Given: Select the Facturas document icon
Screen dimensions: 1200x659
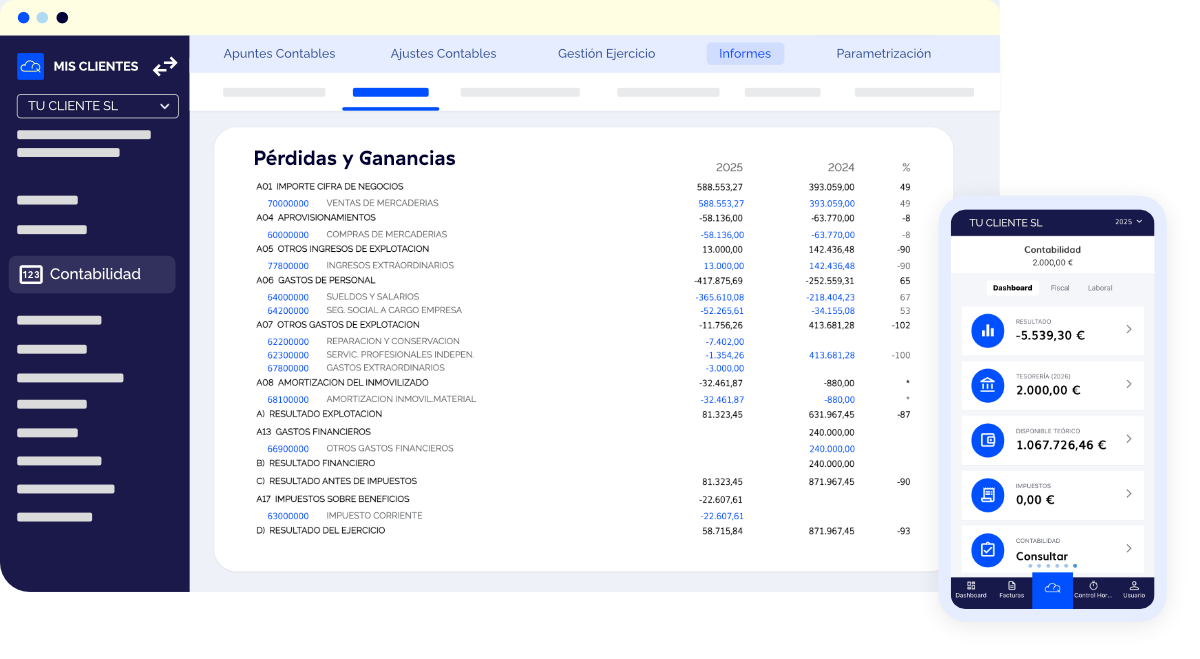Looking at the screenshot, I should (1012, 588).
